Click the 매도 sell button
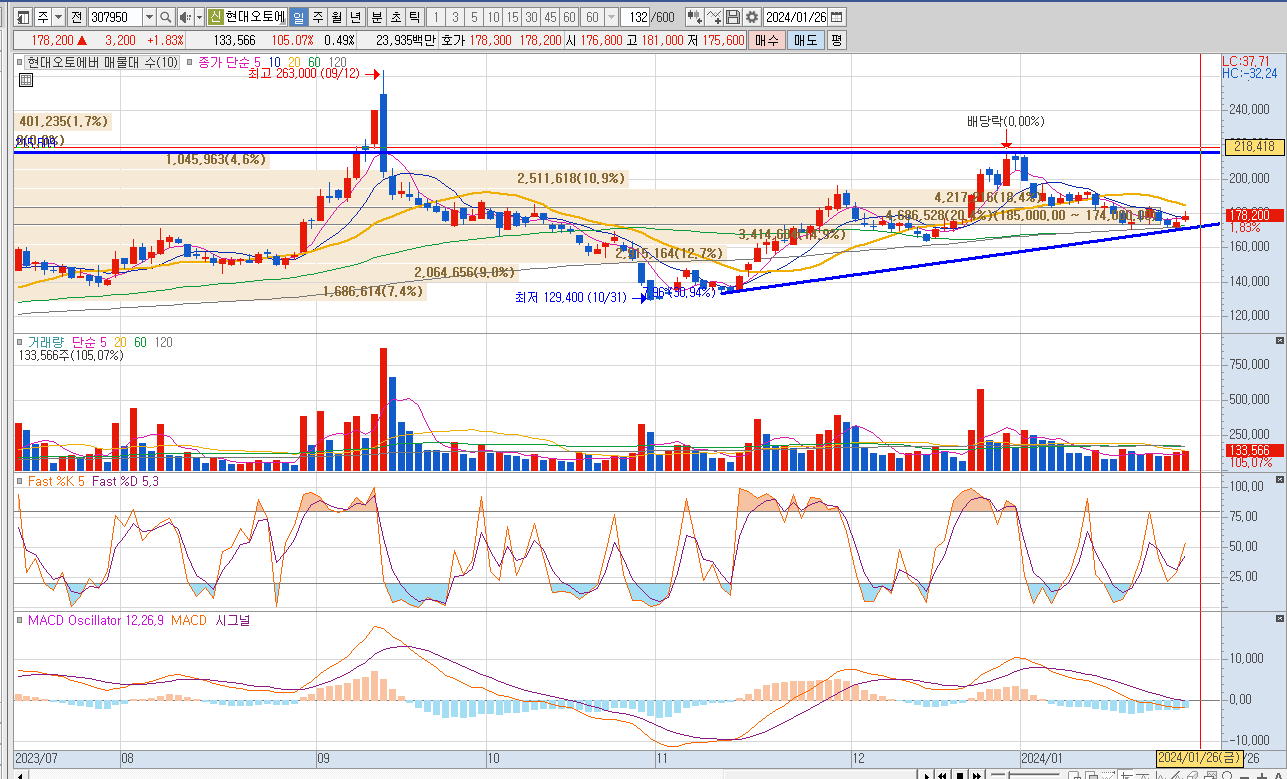 805,41
